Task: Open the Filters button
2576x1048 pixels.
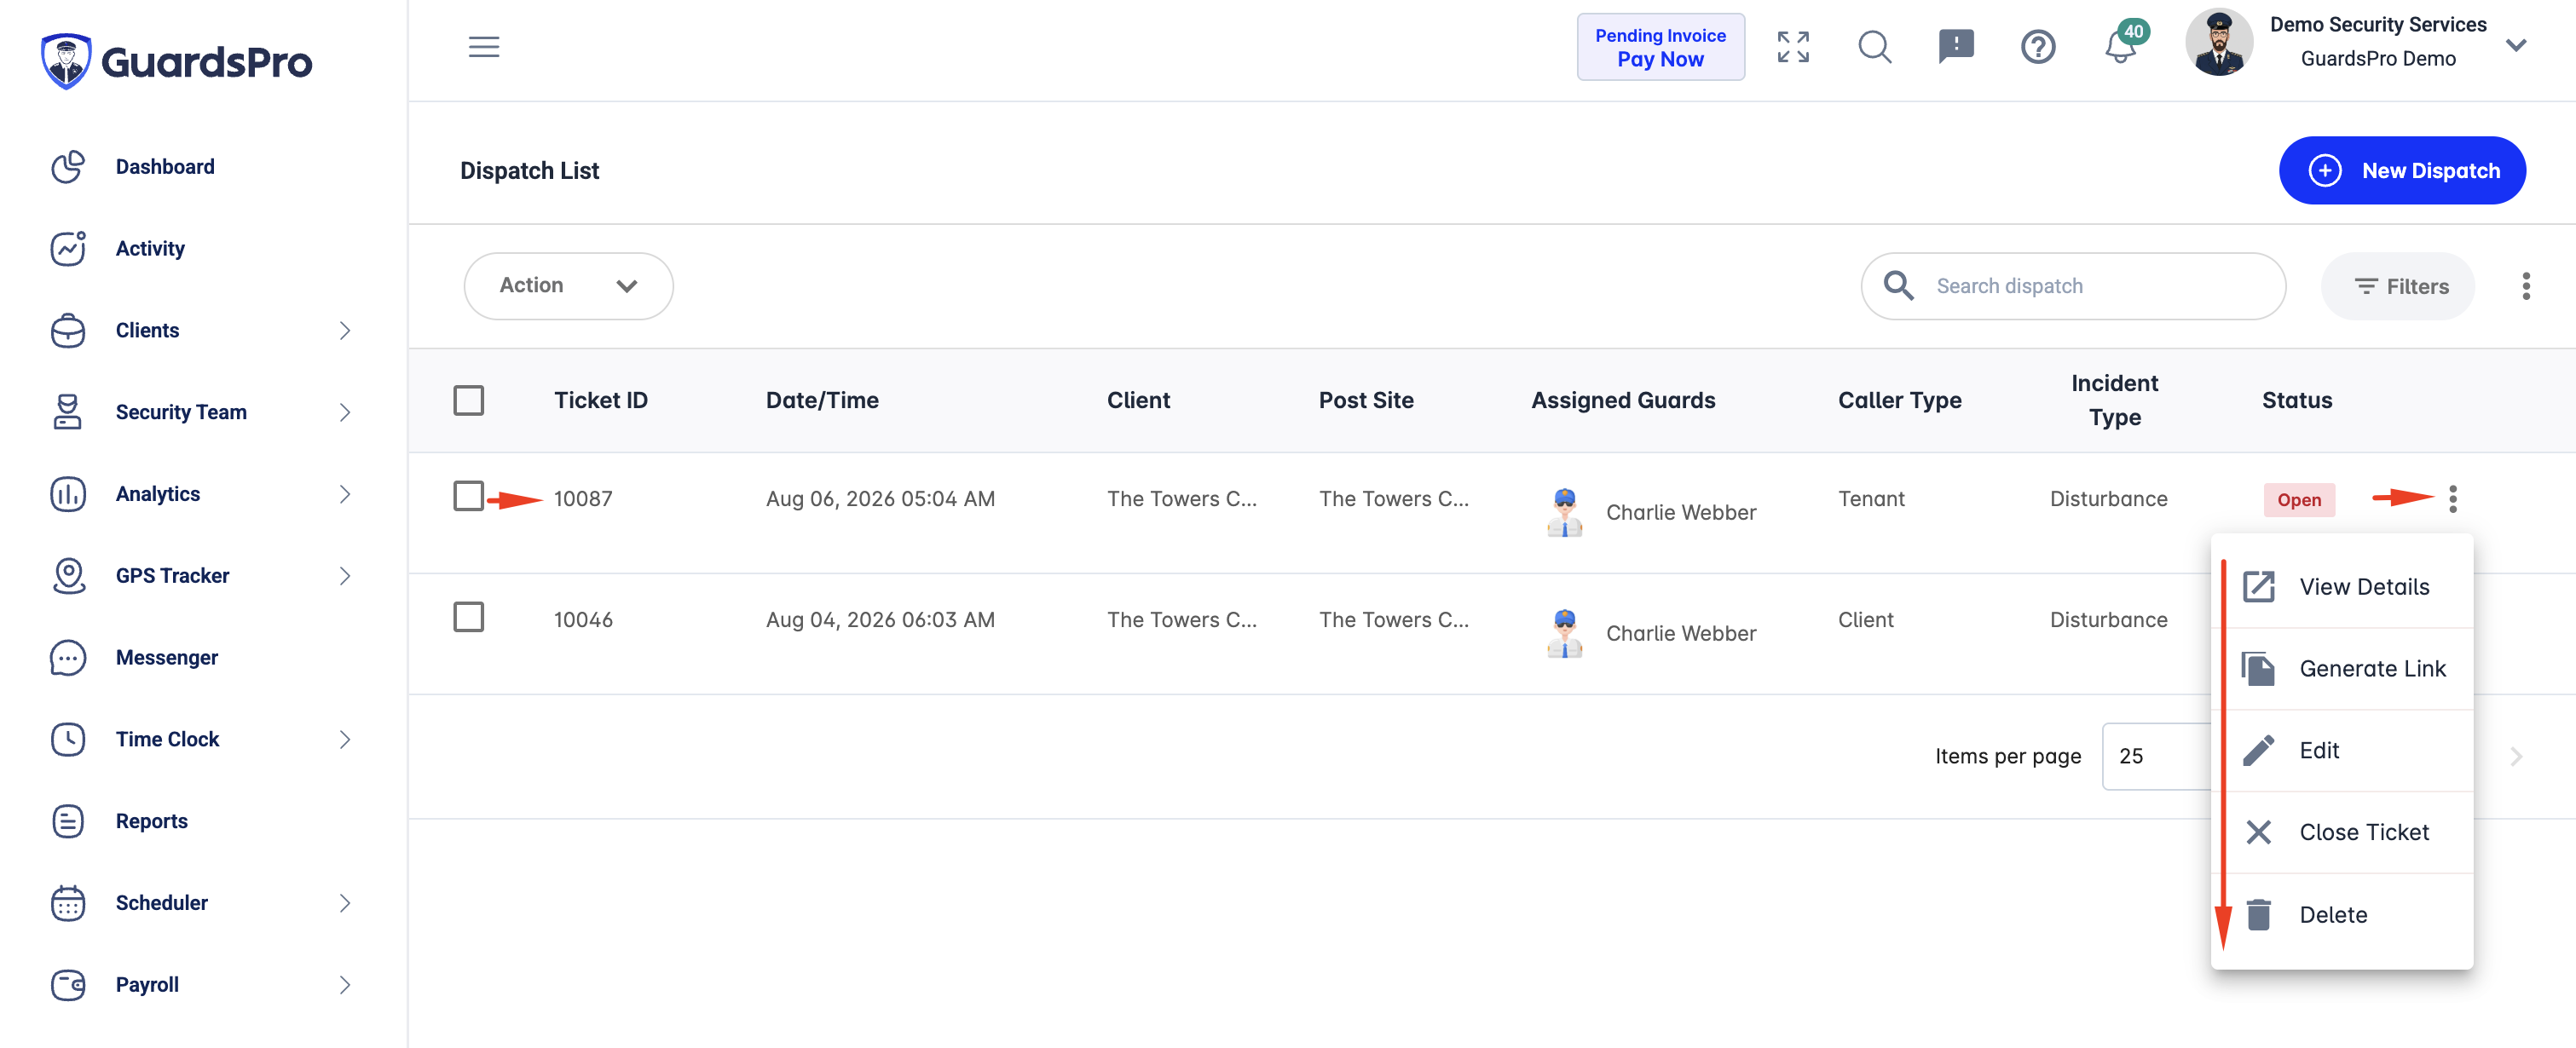Action: tap(2398, 286)
